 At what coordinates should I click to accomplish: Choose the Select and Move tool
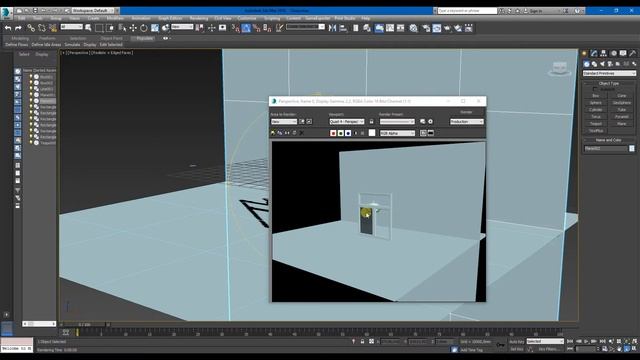(133, 28)
